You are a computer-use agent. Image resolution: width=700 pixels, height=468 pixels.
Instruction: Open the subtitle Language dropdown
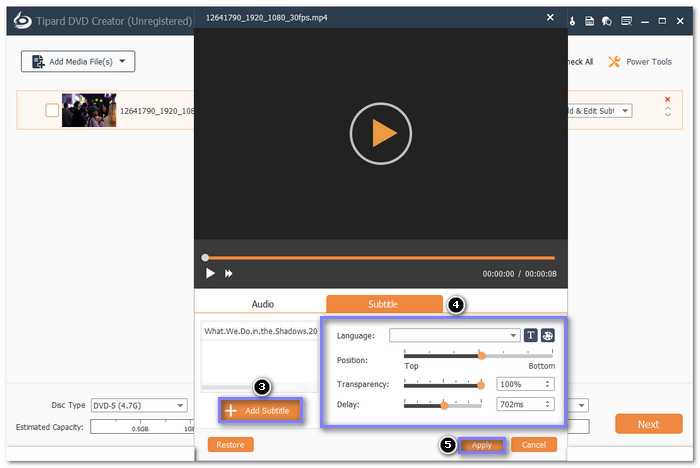coord(454,335)
